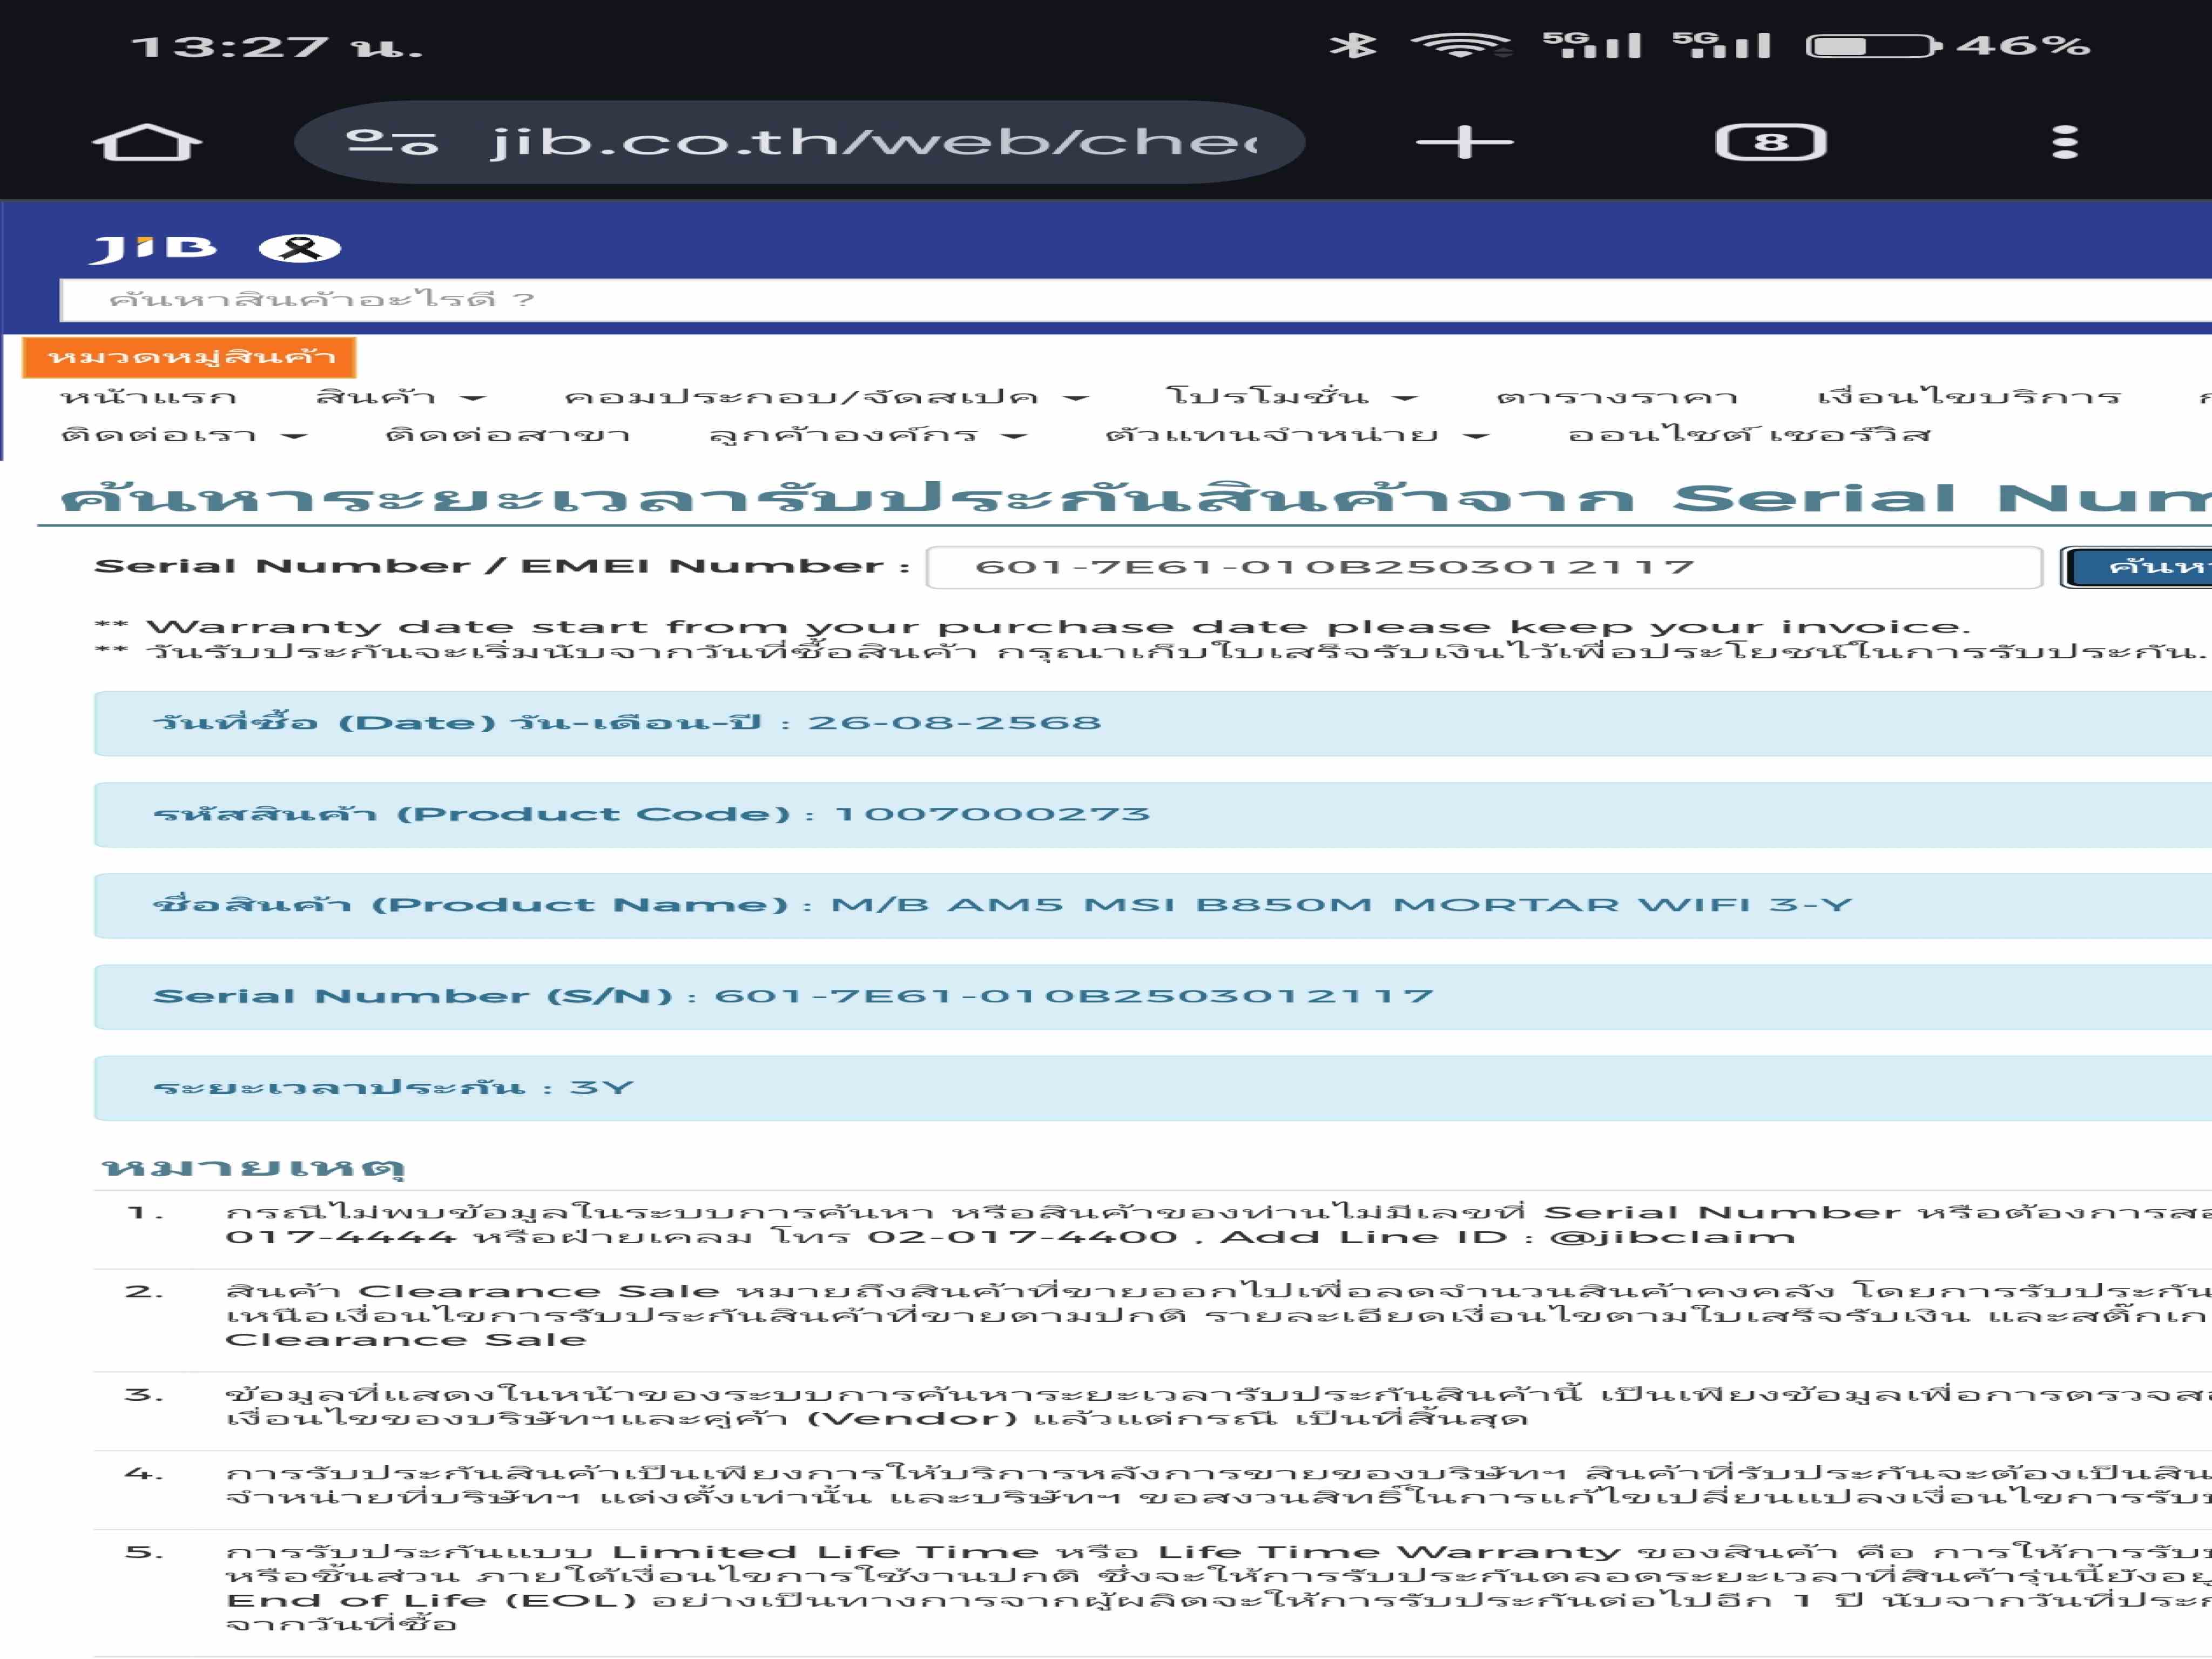This screenshot has height=1659, width=2212.
Task: Open ออนไซต์ เซอร์วิส link
Action: [1748, 435]
